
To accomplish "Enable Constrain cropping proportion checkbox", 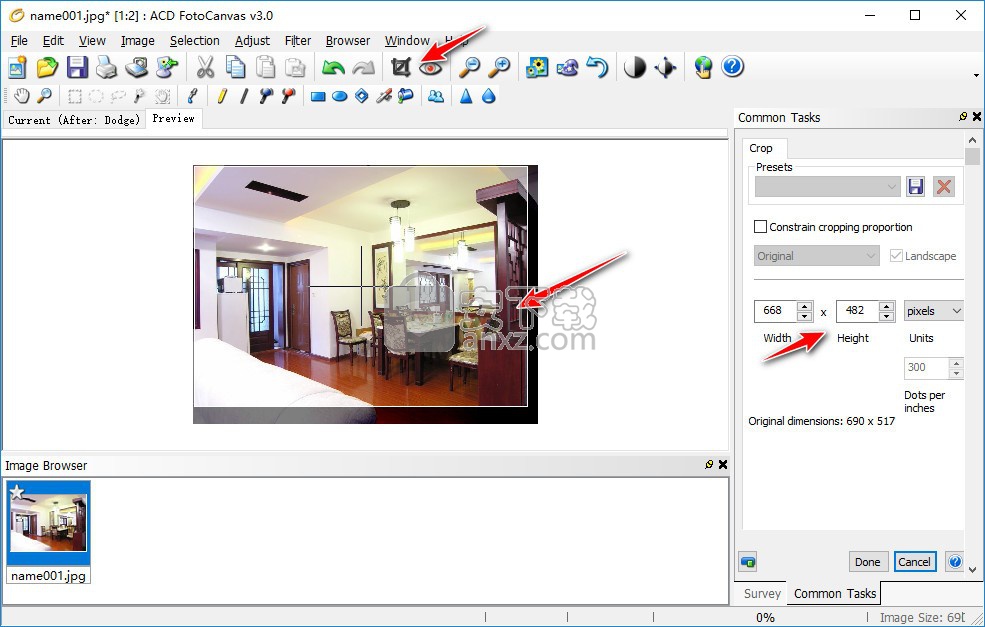I will coord(760,227).
